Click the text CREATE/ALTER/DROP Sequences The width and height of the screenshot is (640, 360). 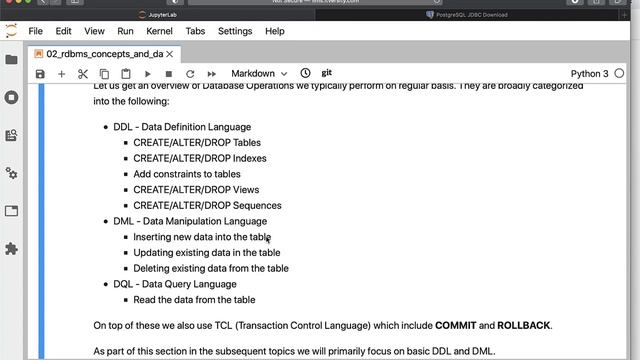(207, 205)
